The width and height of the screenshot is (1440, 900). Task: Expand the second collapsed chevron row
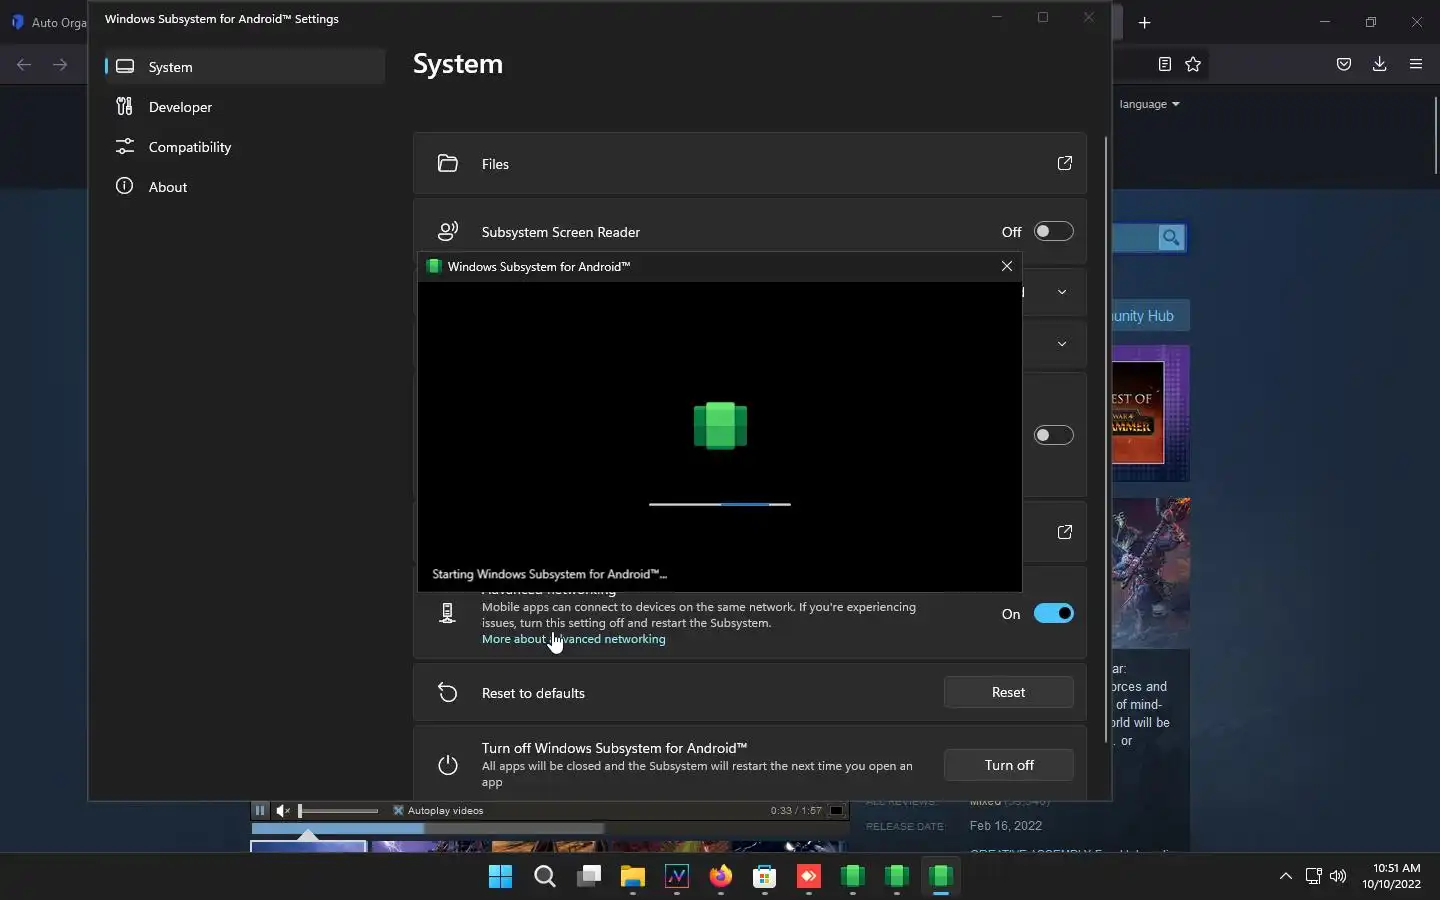1062,344
